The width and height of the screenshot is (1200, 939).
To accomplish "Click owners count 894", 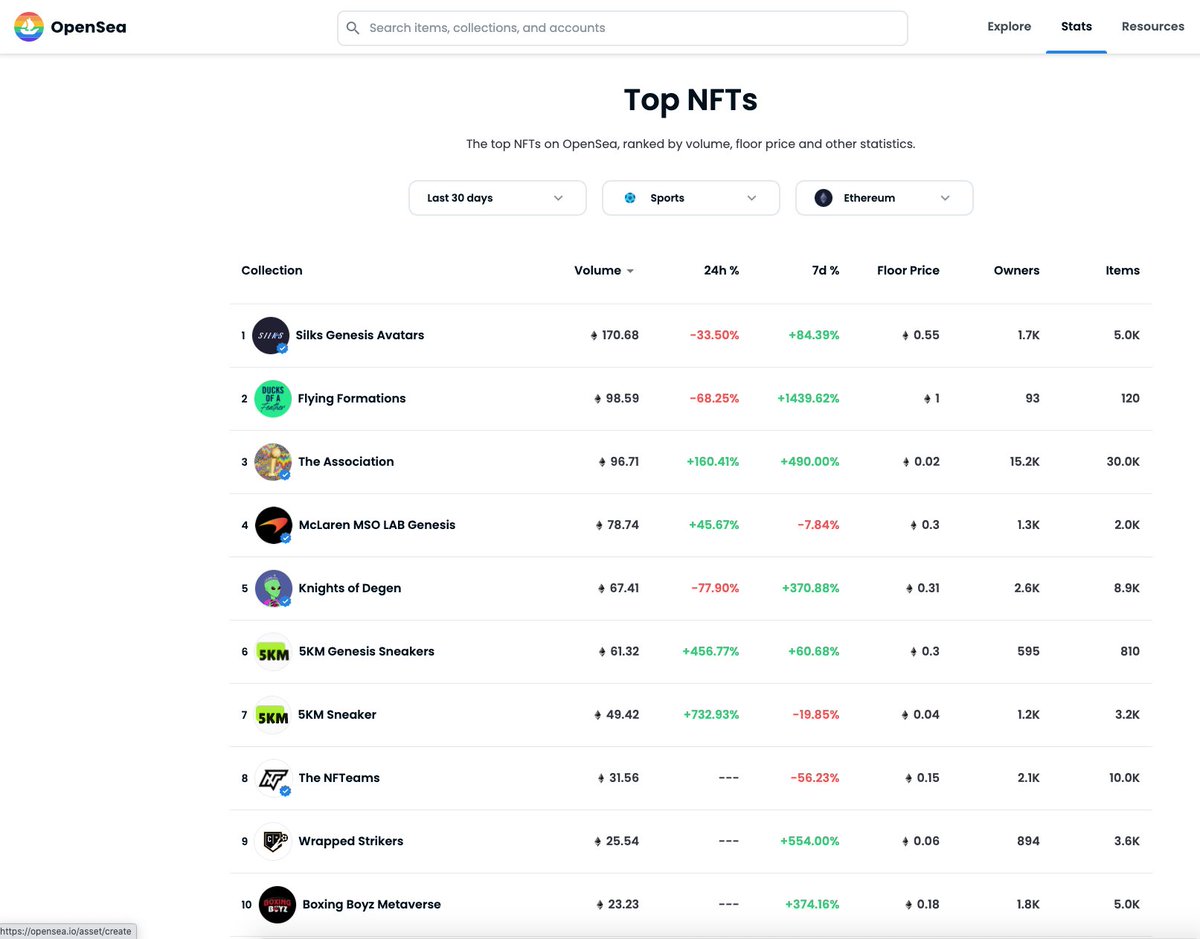I will pyautogui.click(x=1028, y=841).
